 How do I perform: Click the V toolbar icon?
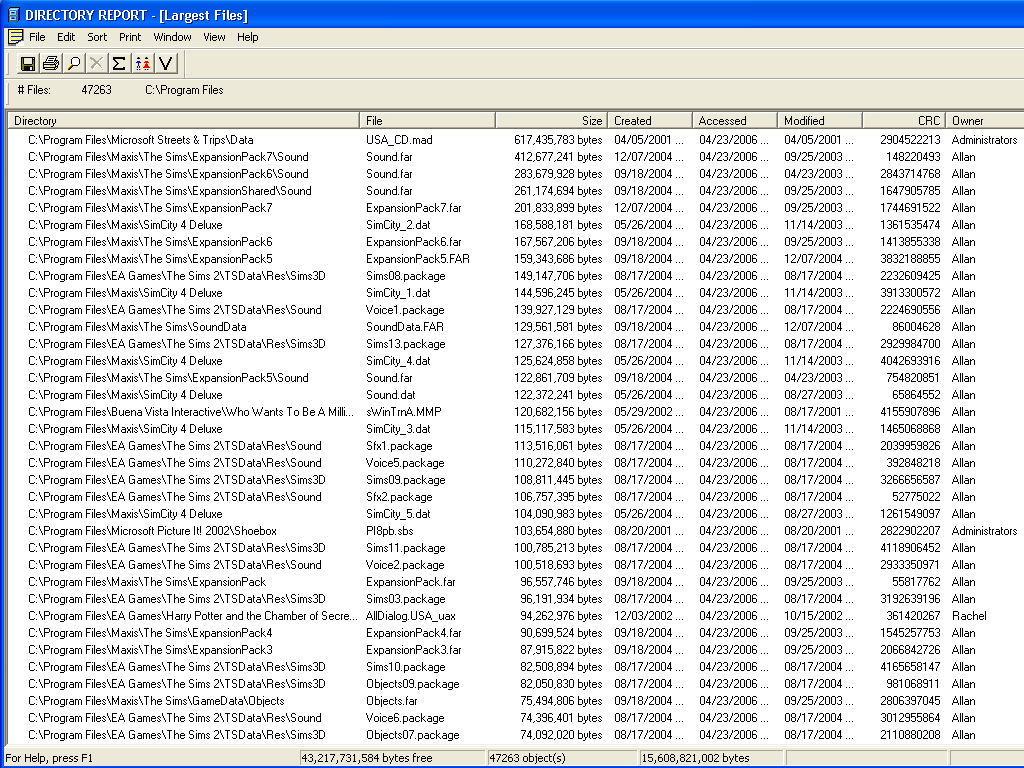click(x=165, y=63)
